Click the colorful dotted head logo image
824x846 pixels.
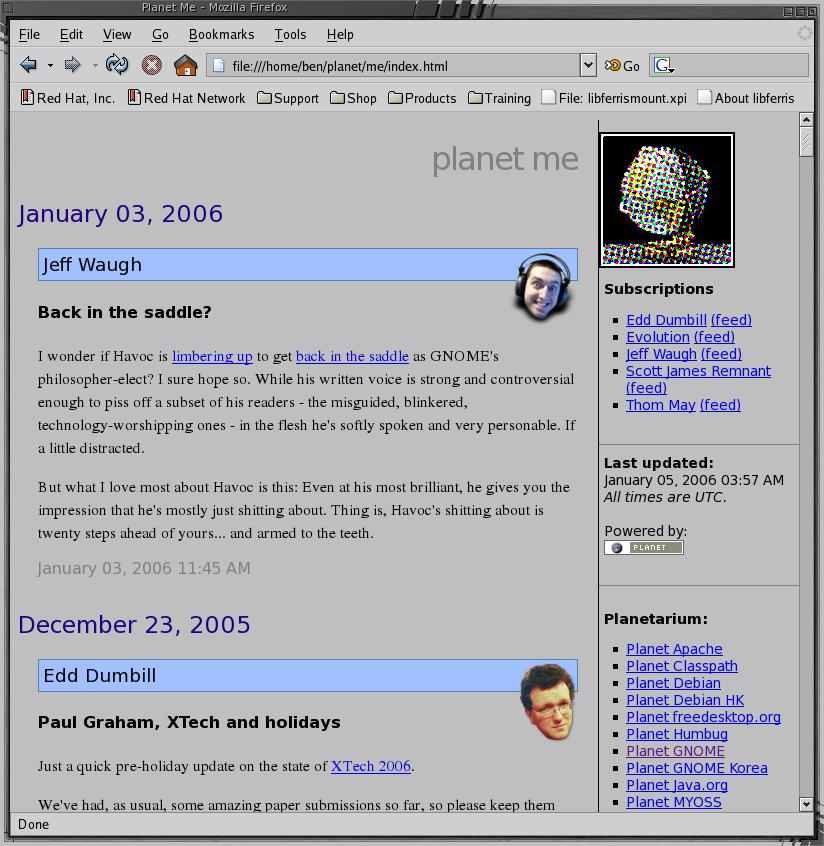point(667,200)
